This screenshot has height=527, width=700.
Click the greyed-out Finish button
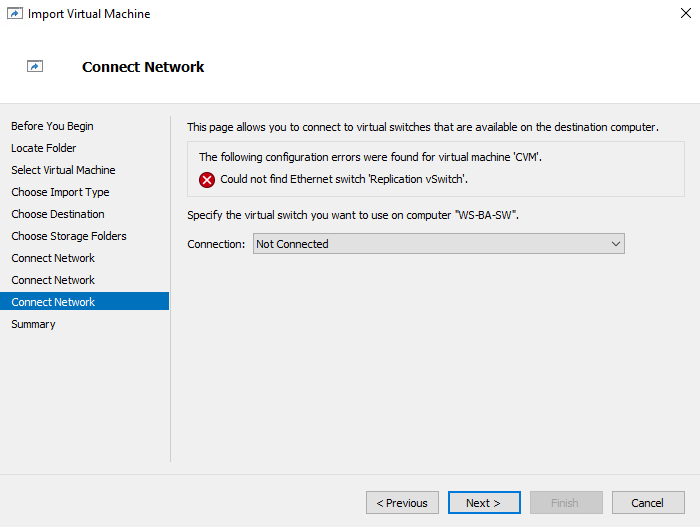pos(566,503)
